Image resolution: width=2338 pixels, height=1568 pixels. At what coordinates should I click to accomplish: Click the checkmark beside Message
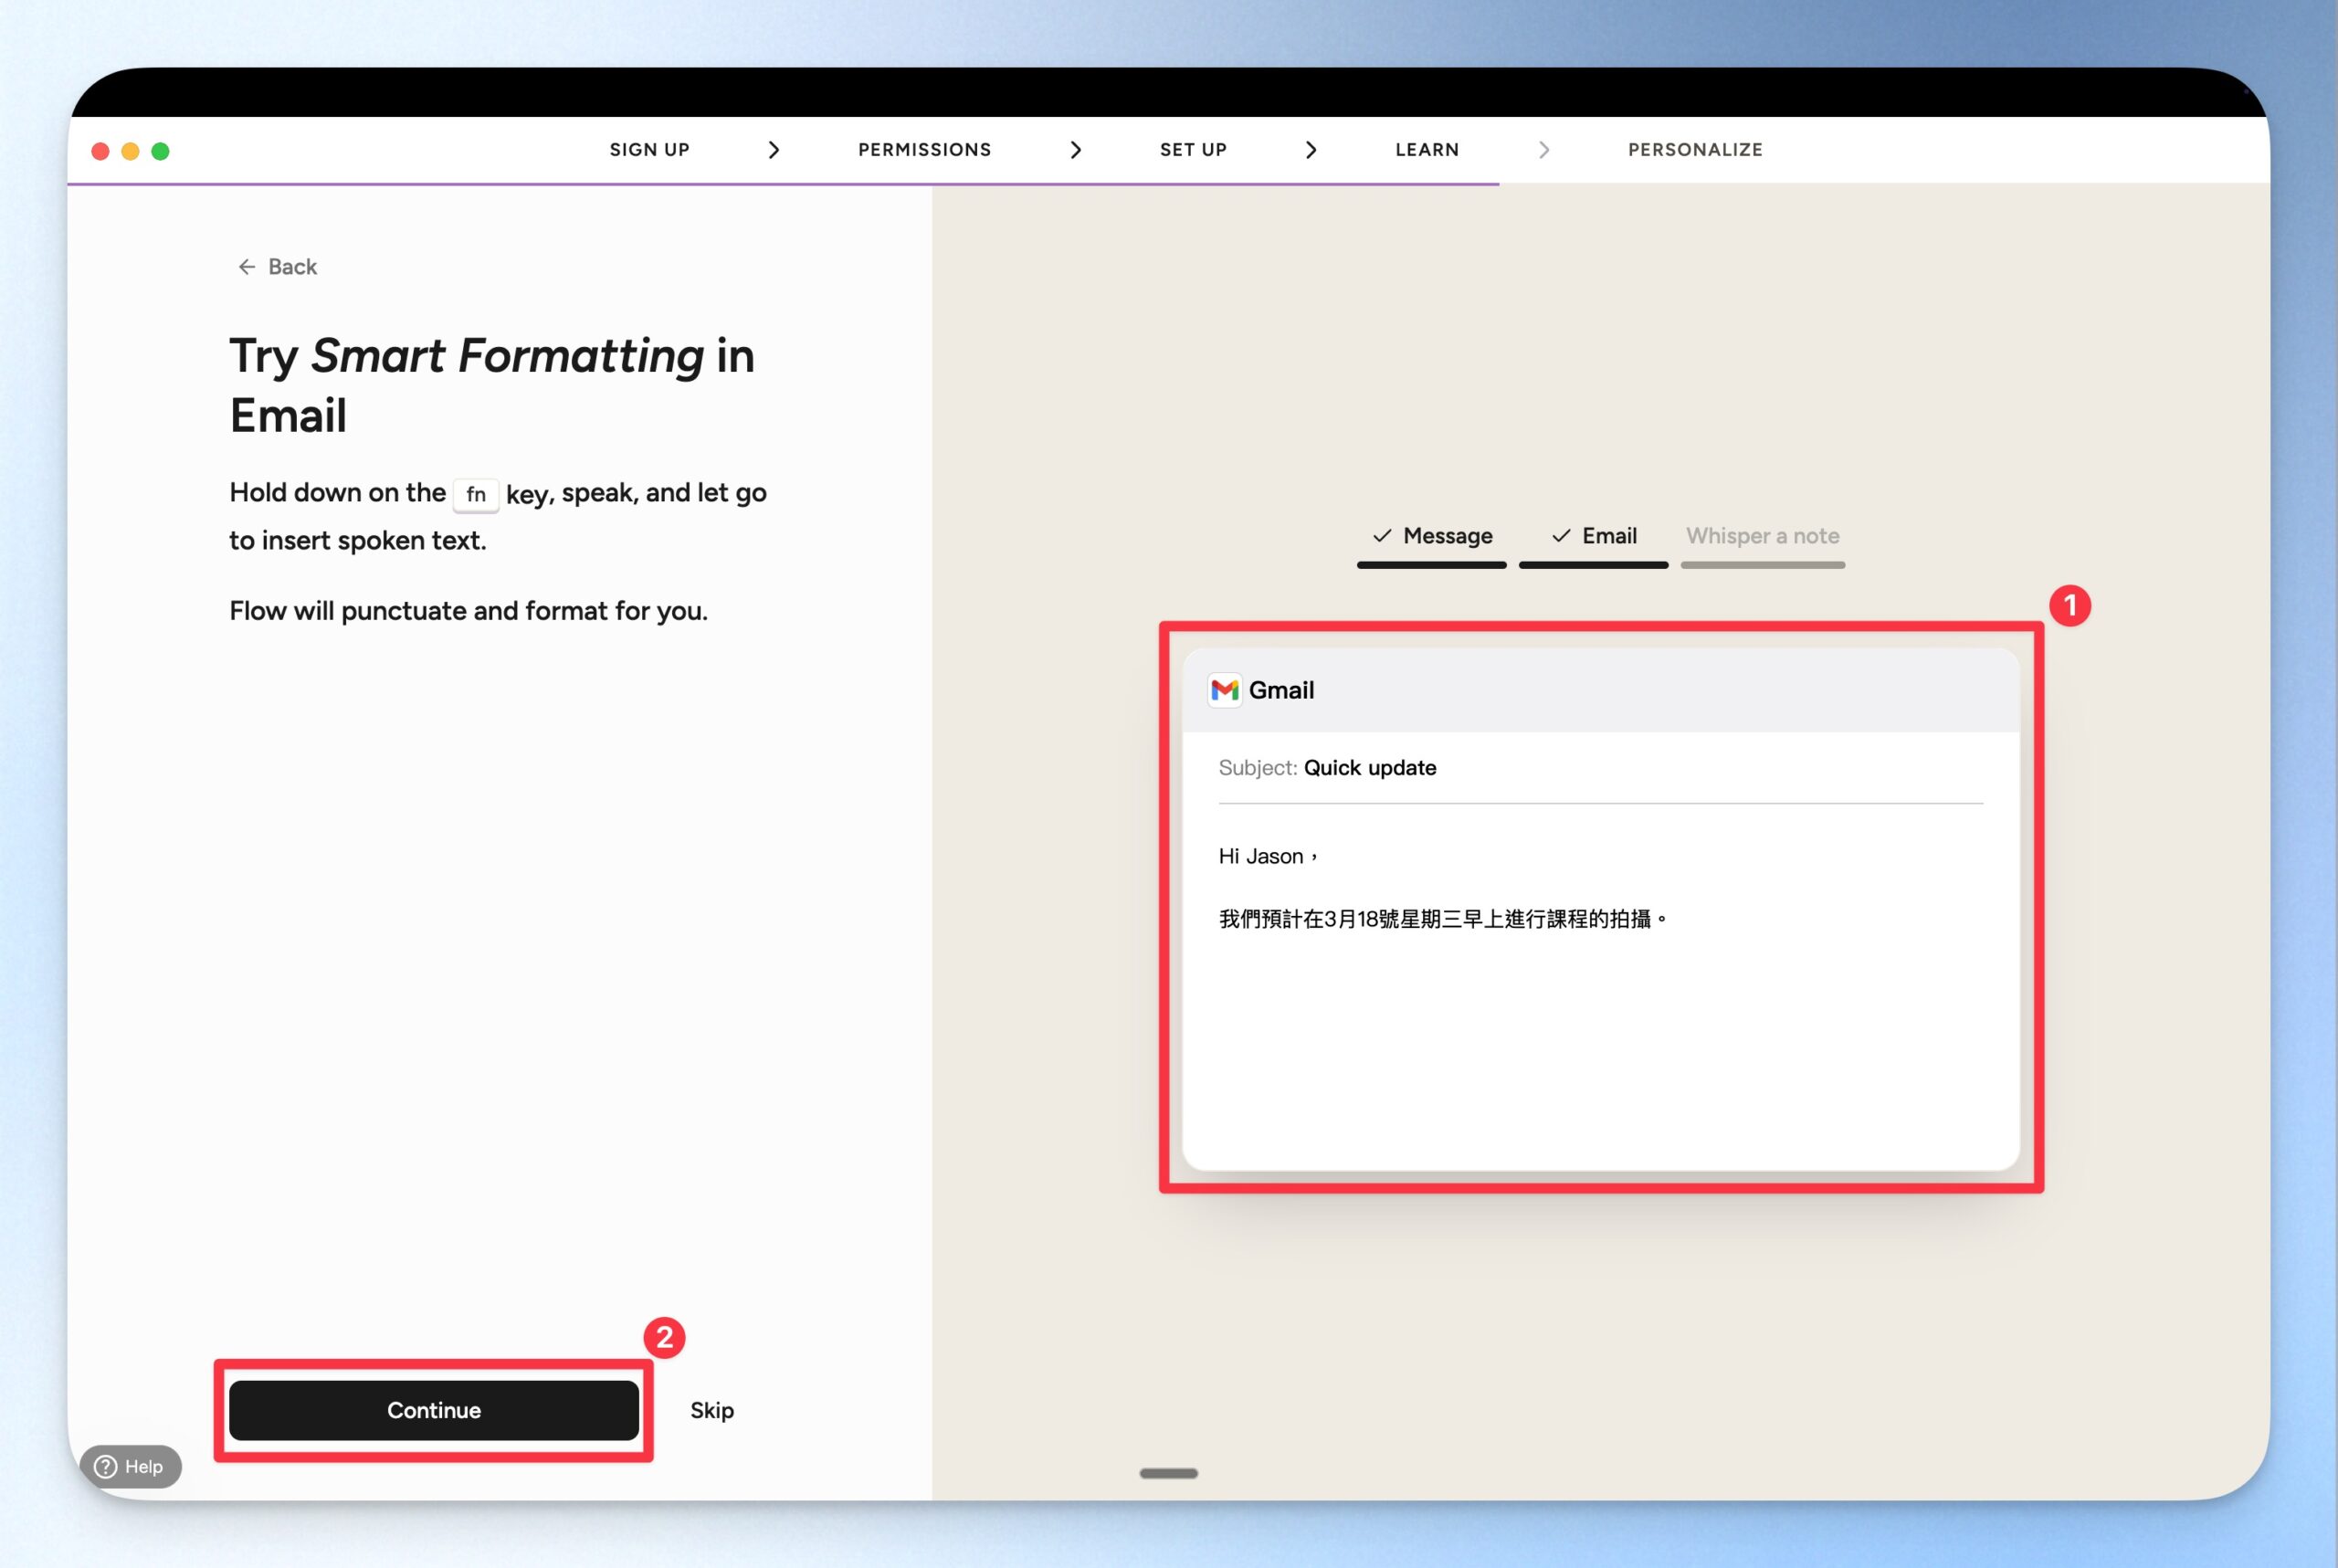(x=1382, y=536)
